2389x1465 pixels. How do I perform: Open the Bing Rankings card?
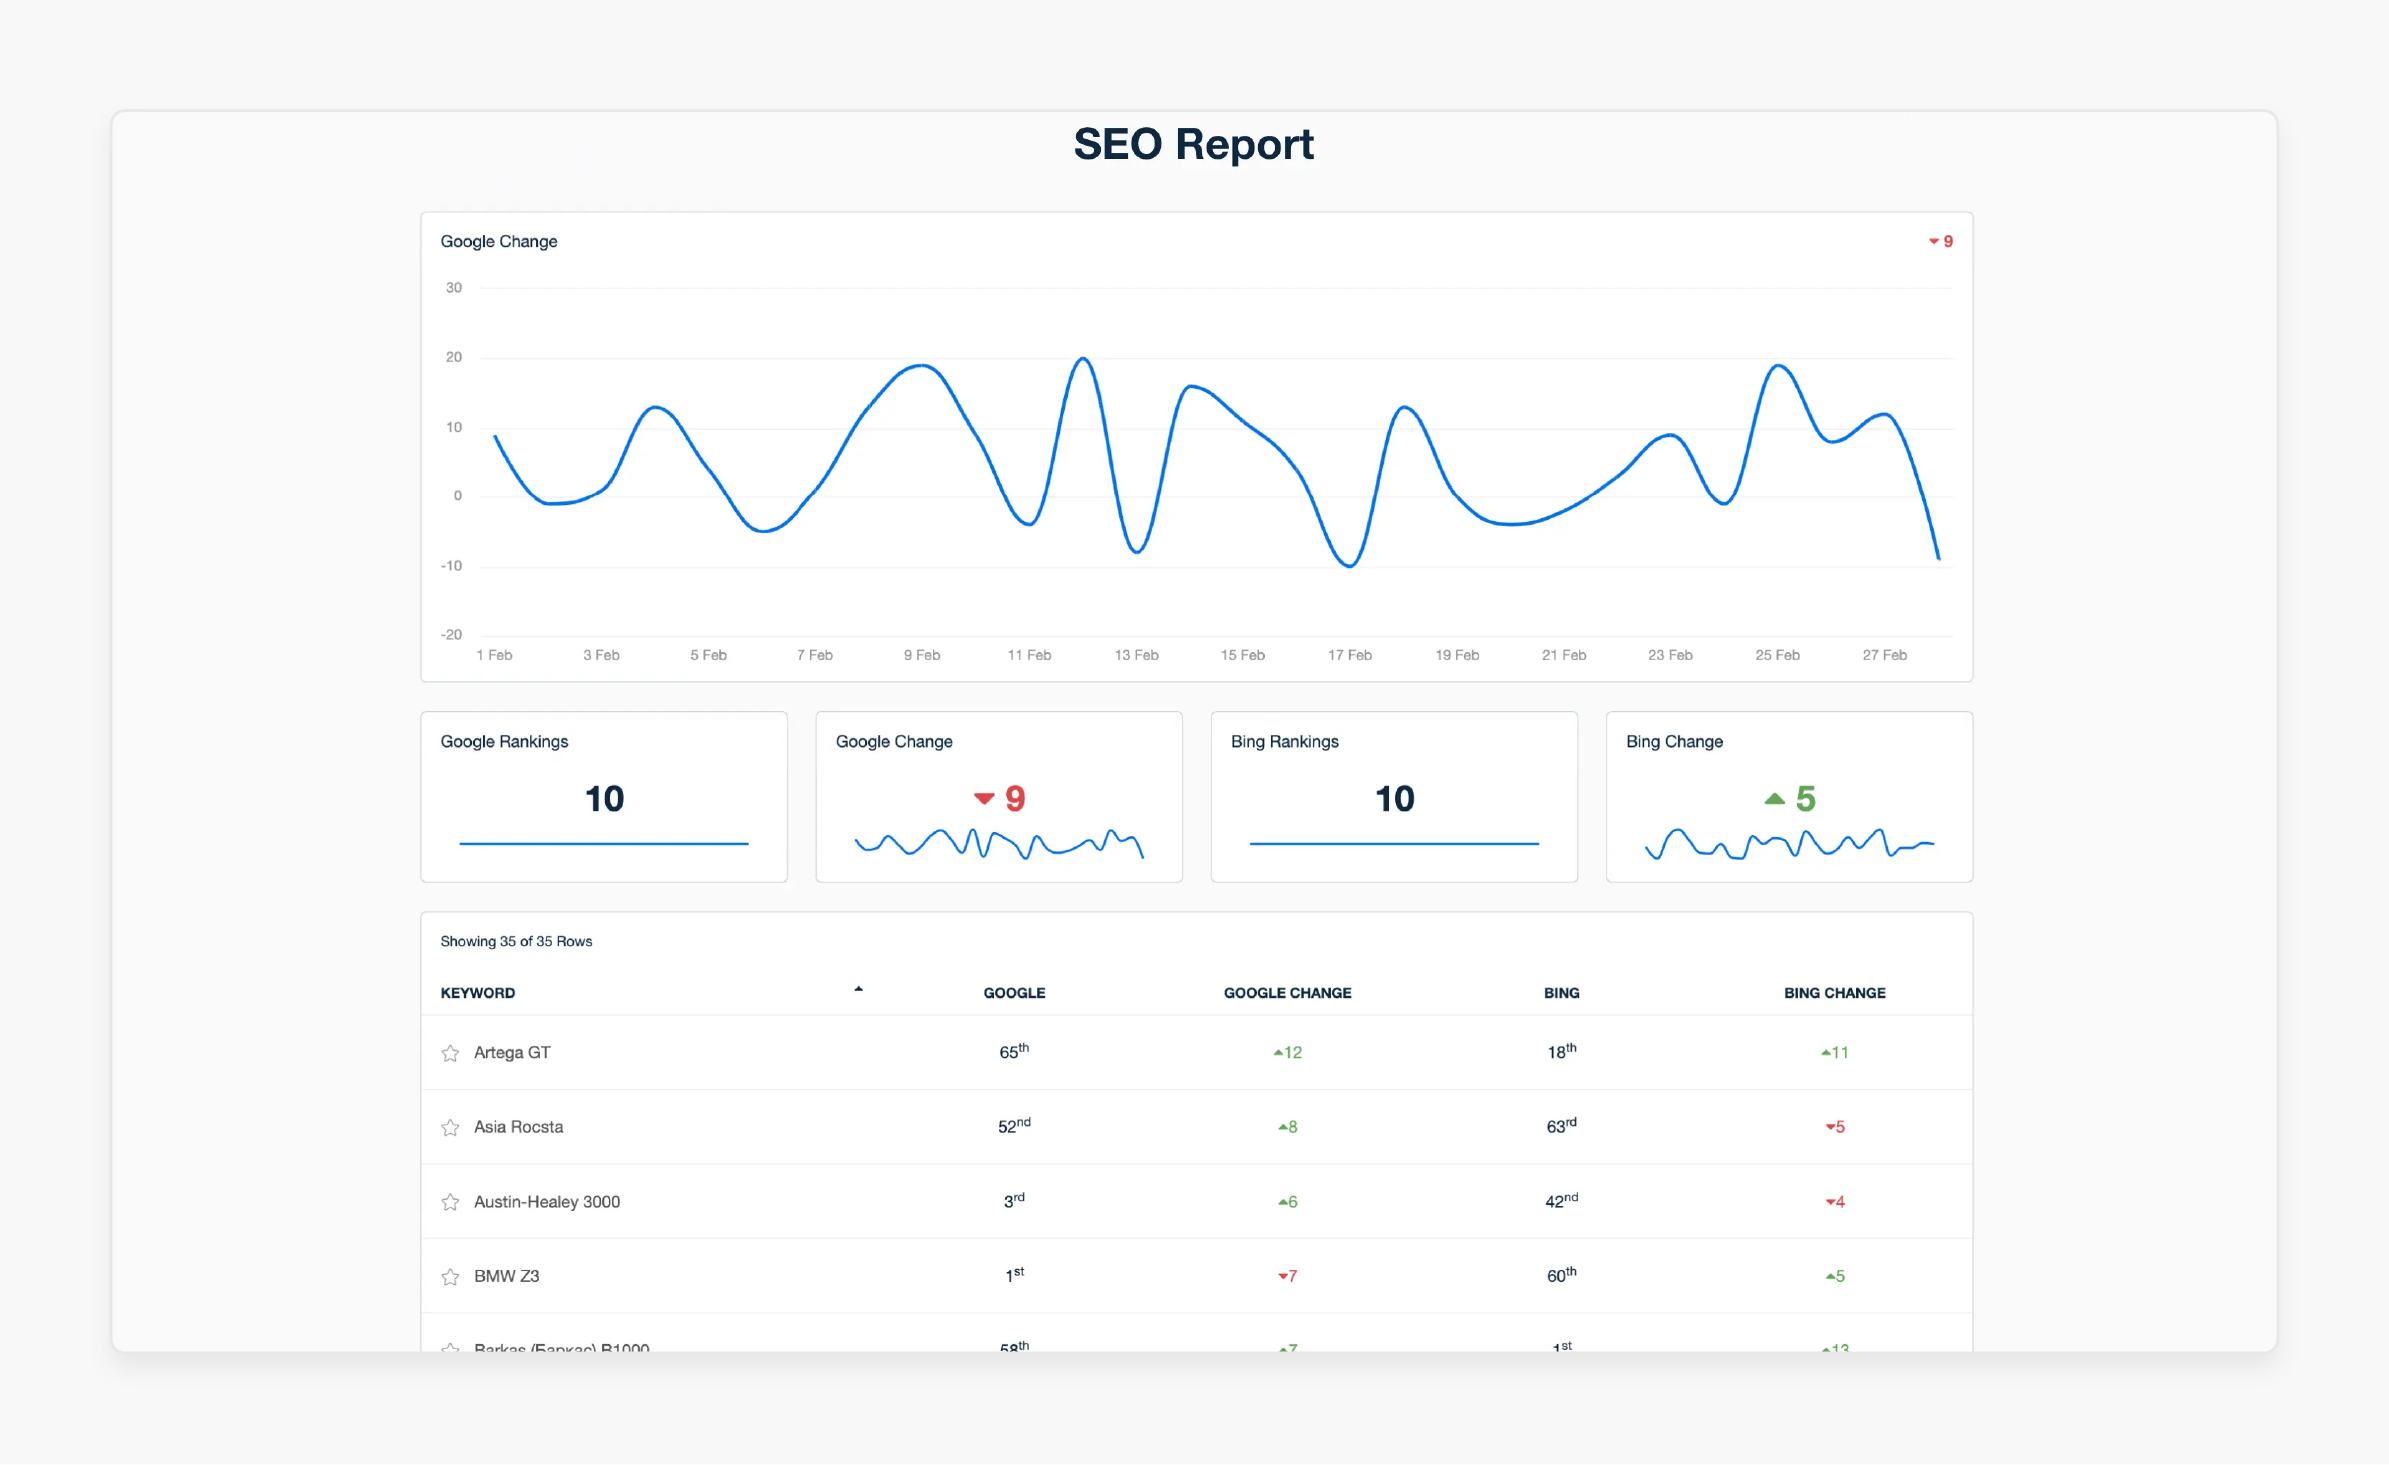1394,797
